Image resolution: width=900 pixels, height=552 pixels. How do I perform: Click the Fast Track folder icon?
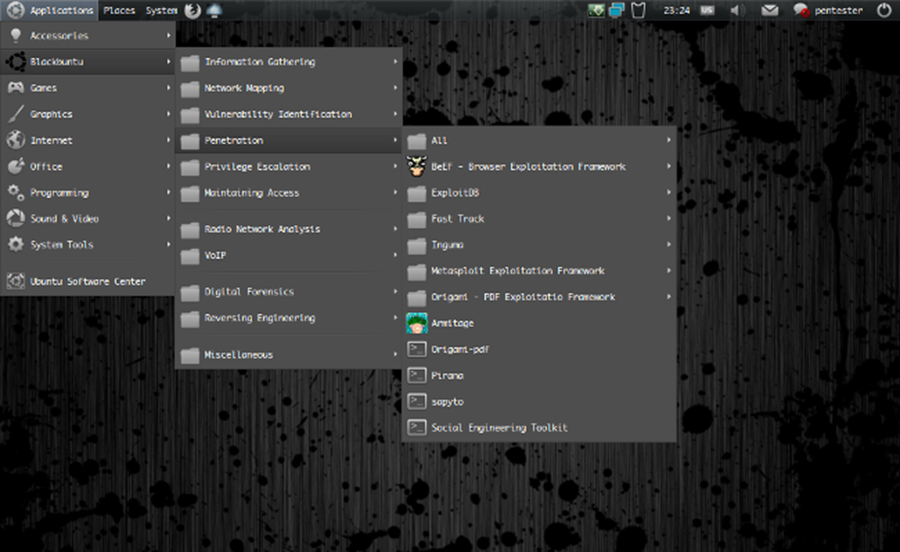(417, 219)
